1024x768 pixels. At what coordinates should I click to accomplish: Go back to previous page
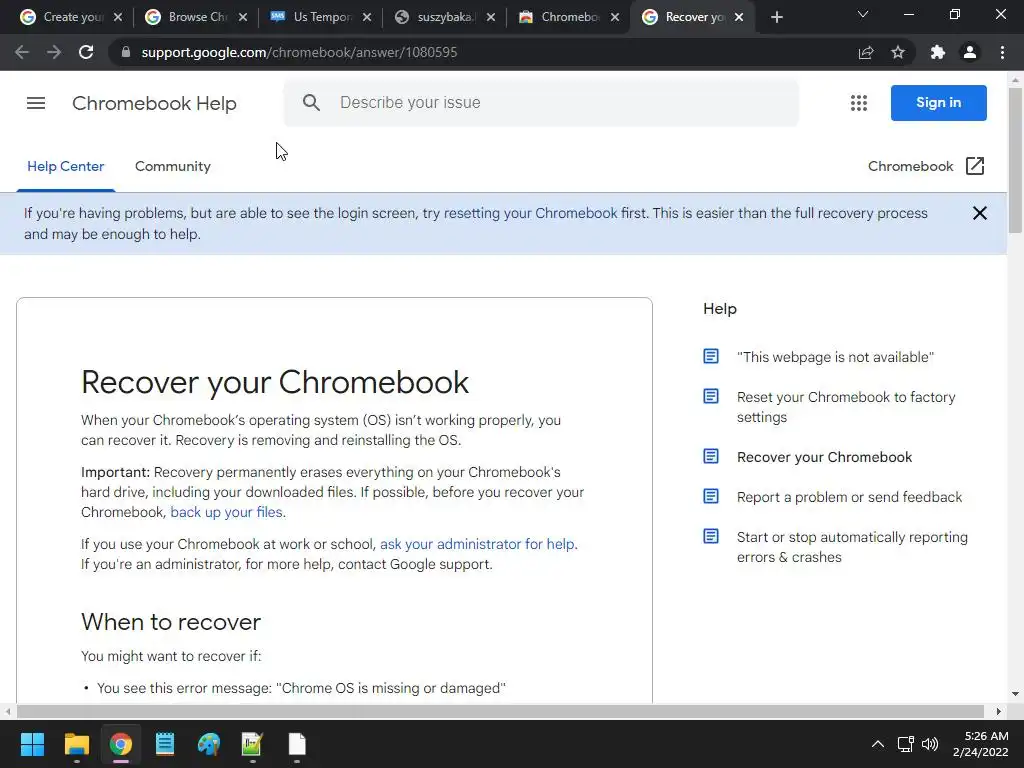pos(22,52)
